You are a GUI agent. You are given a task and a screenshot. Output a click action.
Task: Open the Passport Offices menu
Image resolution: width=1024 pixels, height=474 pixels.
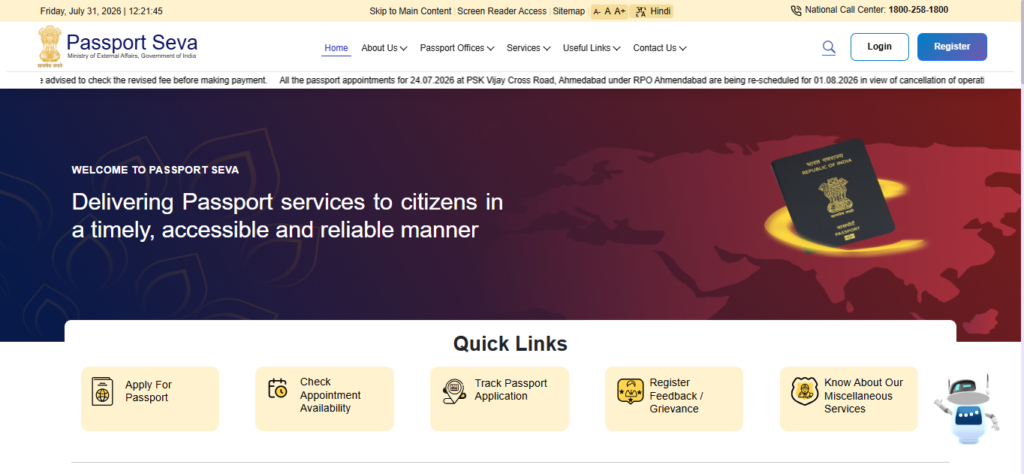452,48
